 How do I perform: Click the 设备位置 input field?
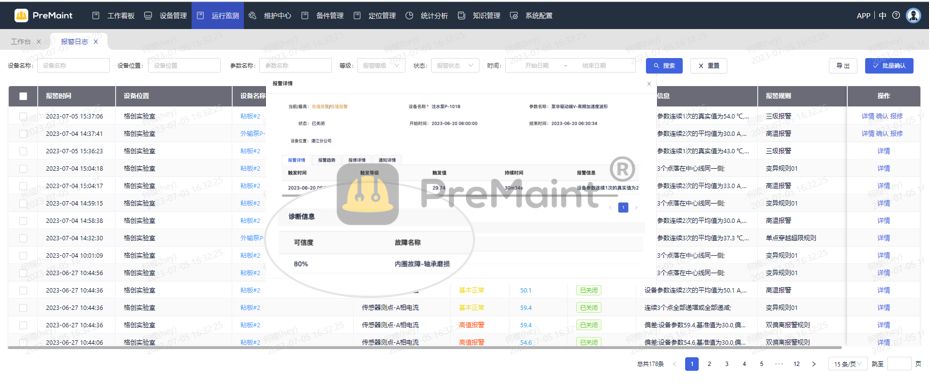(184, 66)
